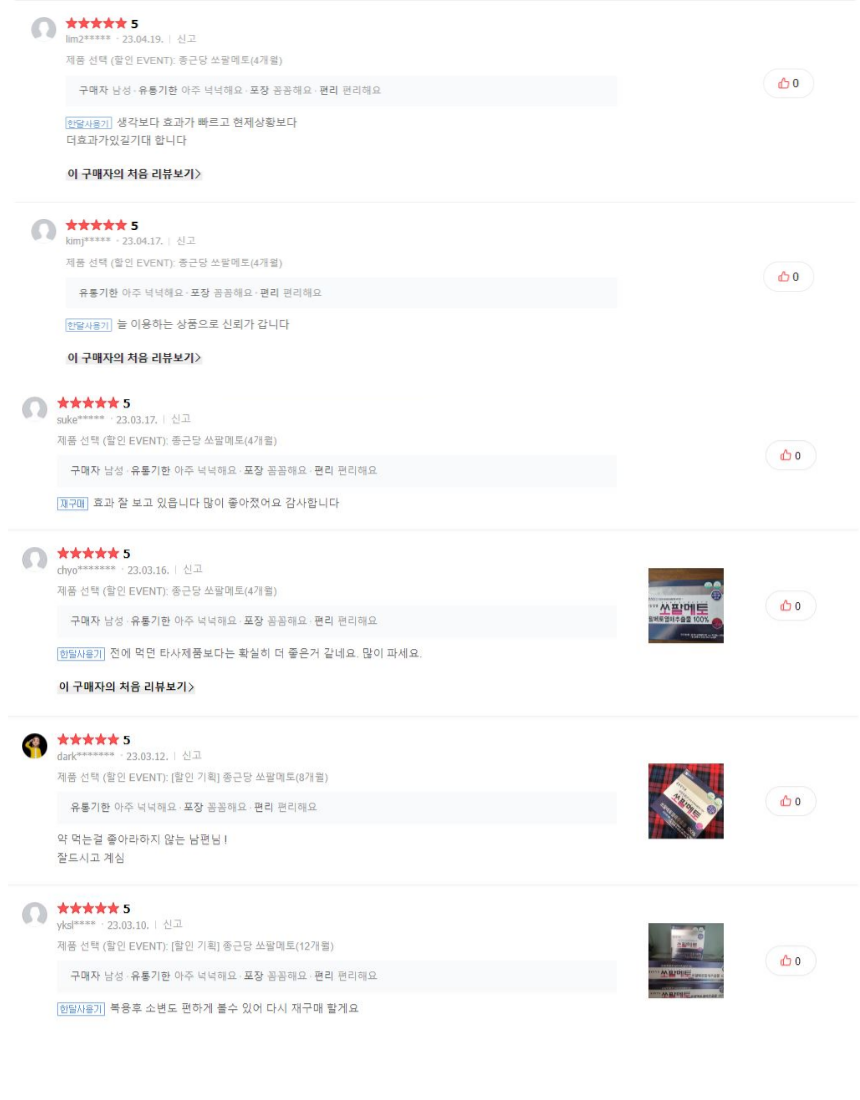The height and width of the screenshot is (1100, 860).
Task: Report the lim2***** review via 신고
Action: [x=186, y=39]
